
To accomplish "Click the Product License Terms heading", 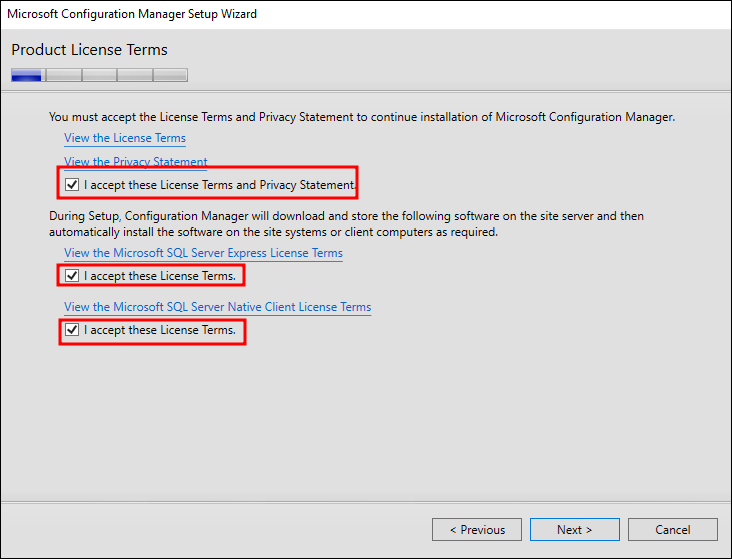I will click(89, 50).
